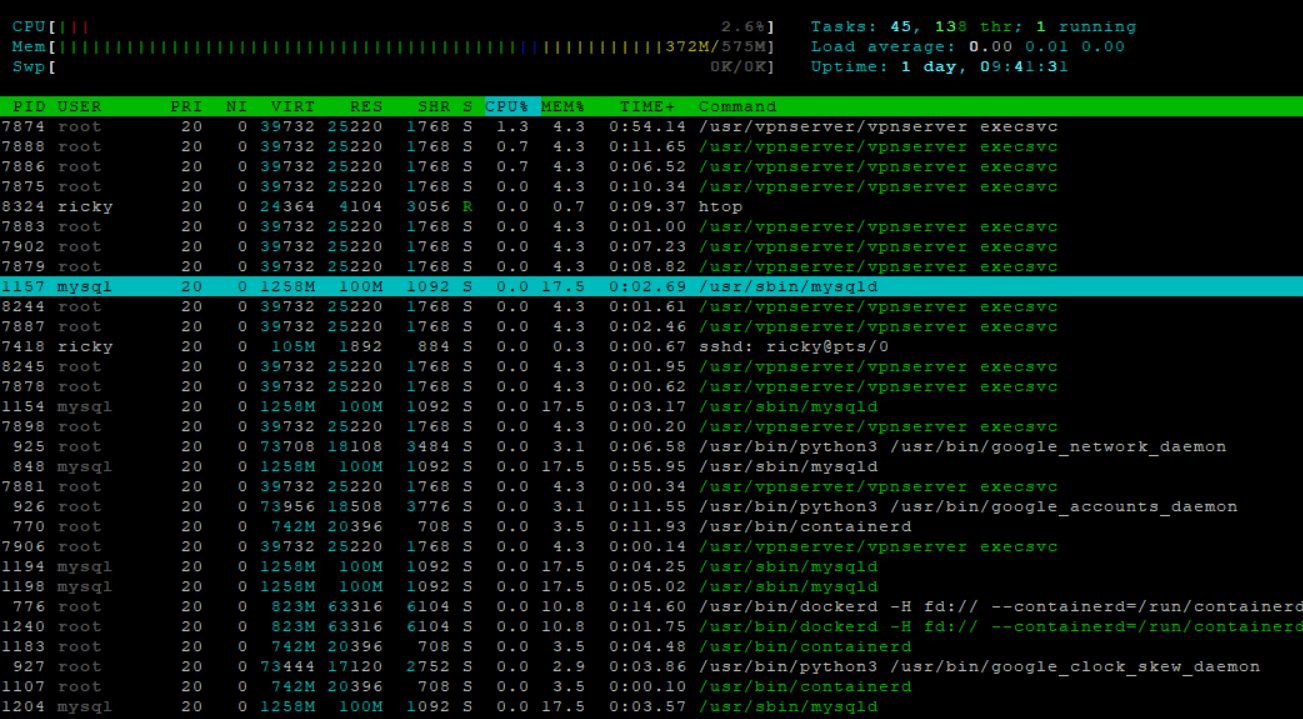Select the PID column header
The width and height of the screenshot is (1303, 719).
pyautogui.click(x=29, y=106)
